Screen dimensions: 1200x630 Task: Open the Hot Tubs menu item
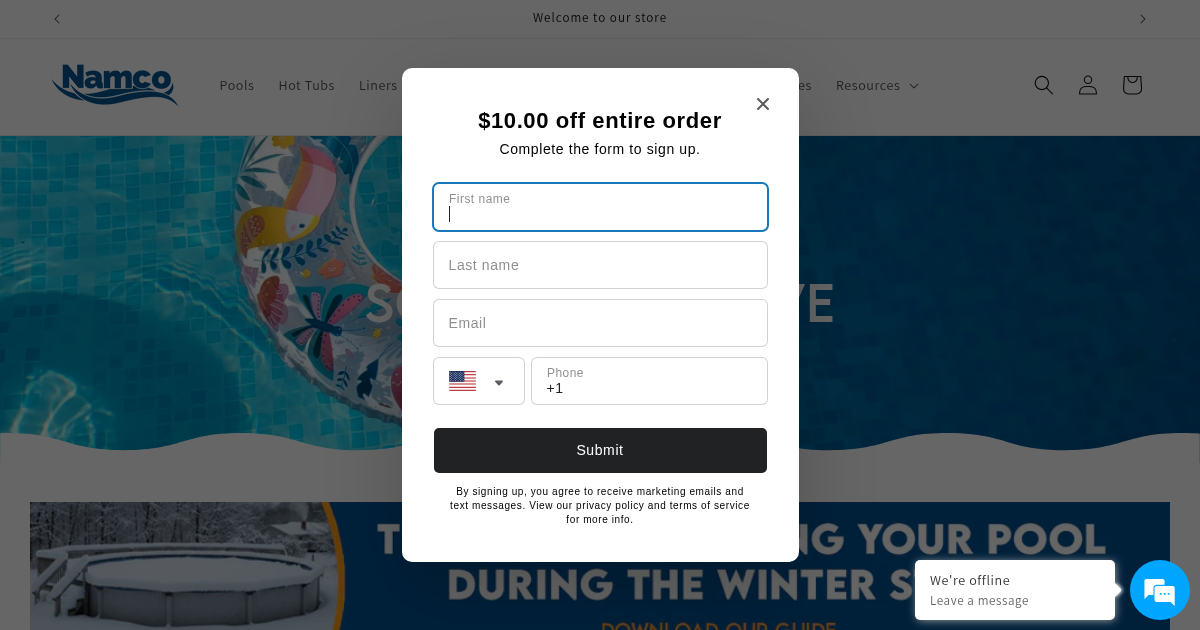307,86
